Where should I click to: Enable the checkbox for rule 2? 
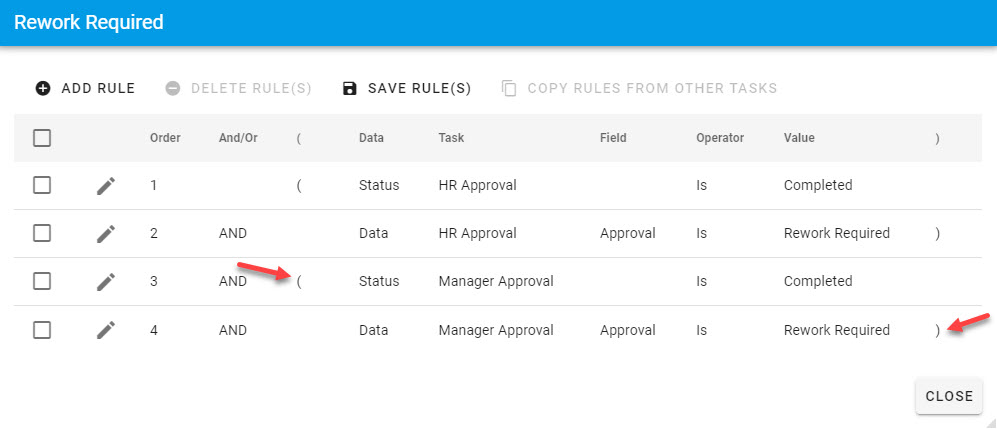click(x=42, y=234)
